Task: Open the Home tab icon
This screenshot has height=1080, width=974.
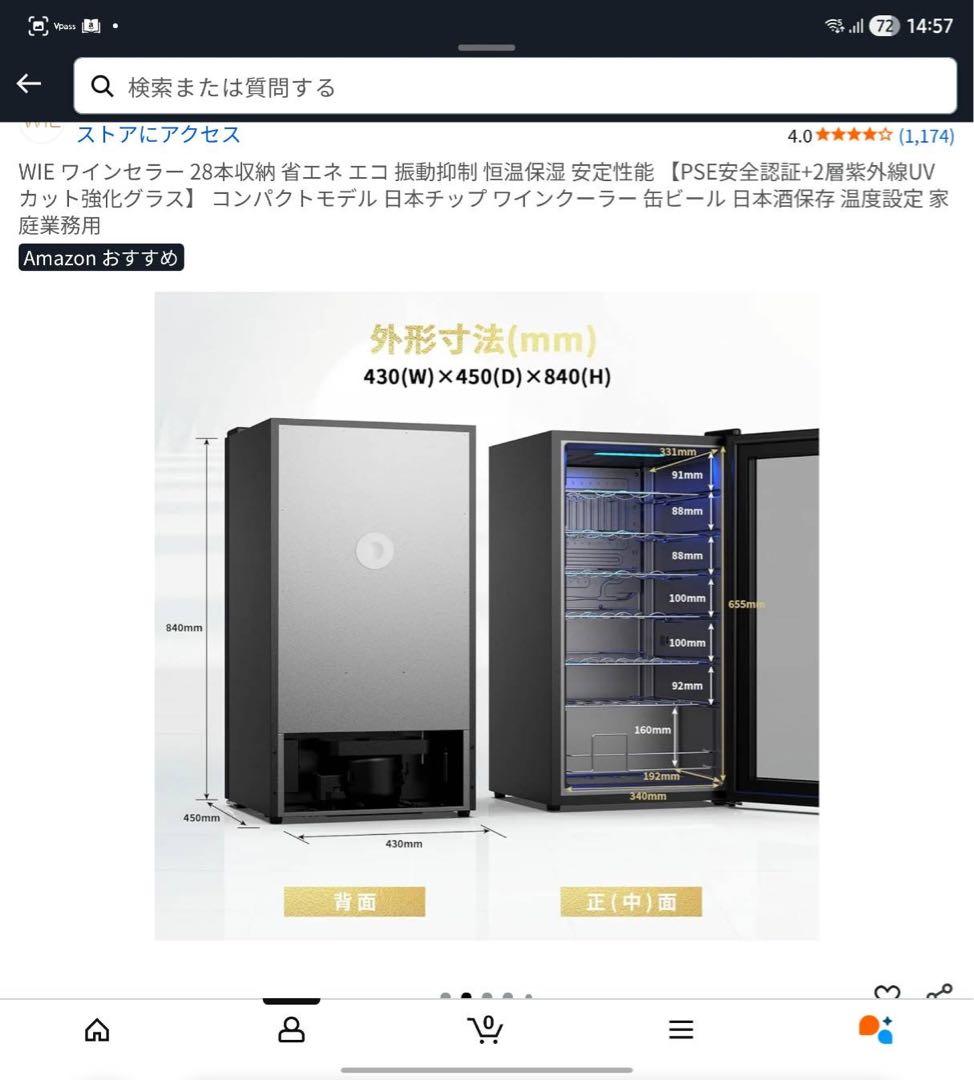Action: [x=97, y=1030]
